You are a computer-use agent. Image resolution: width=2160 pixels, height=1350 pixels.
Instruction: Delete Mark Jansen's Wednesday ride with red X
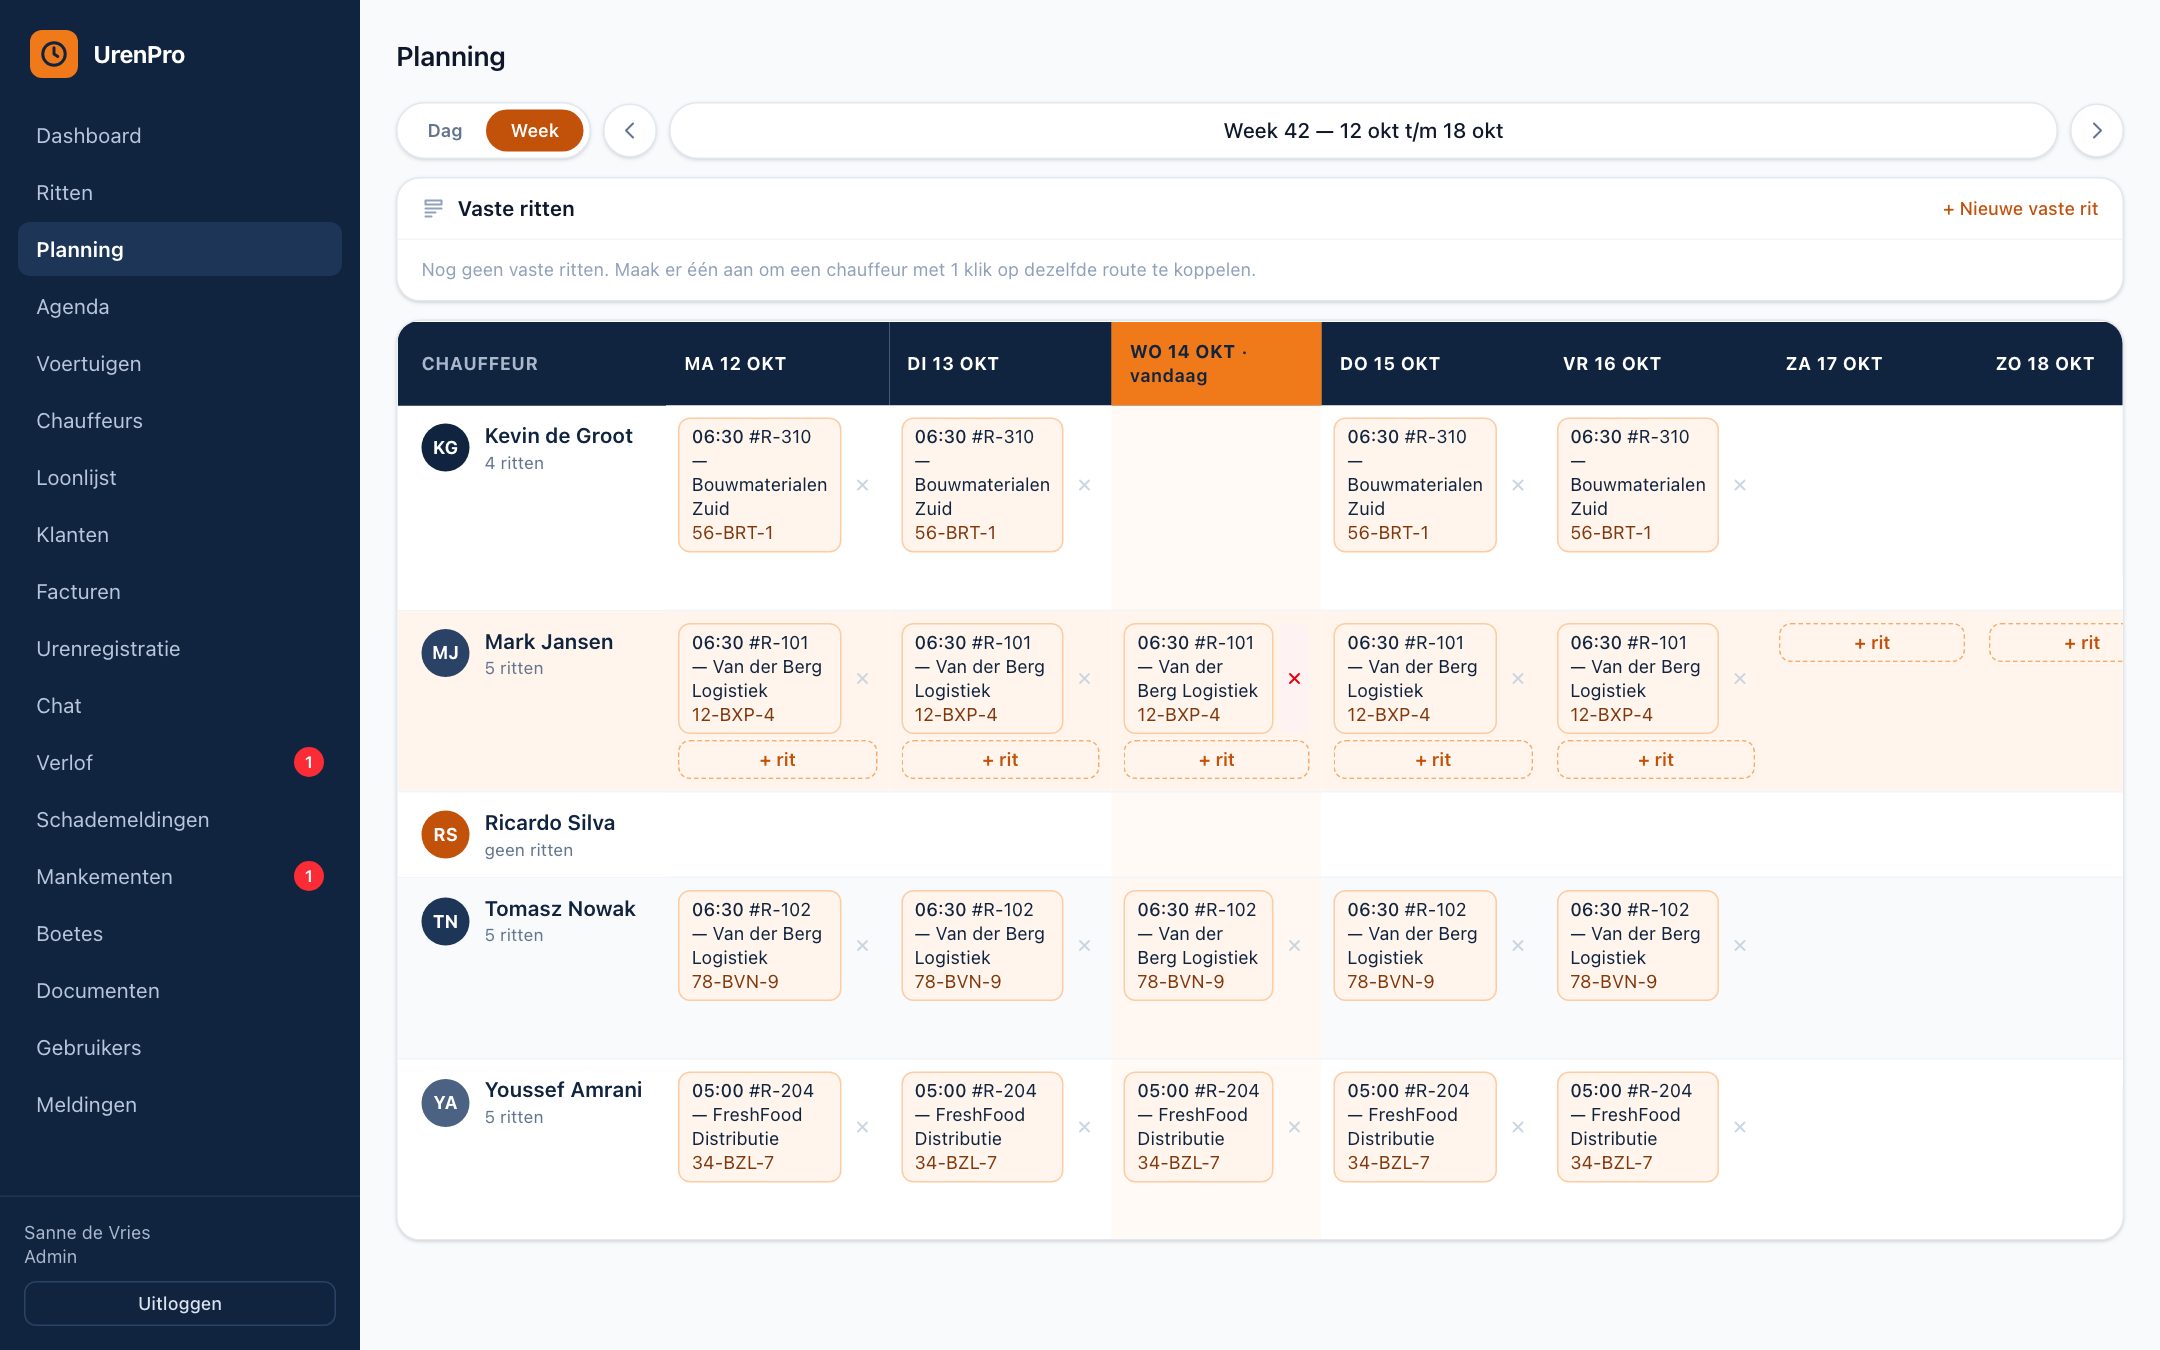point(1294,679)
